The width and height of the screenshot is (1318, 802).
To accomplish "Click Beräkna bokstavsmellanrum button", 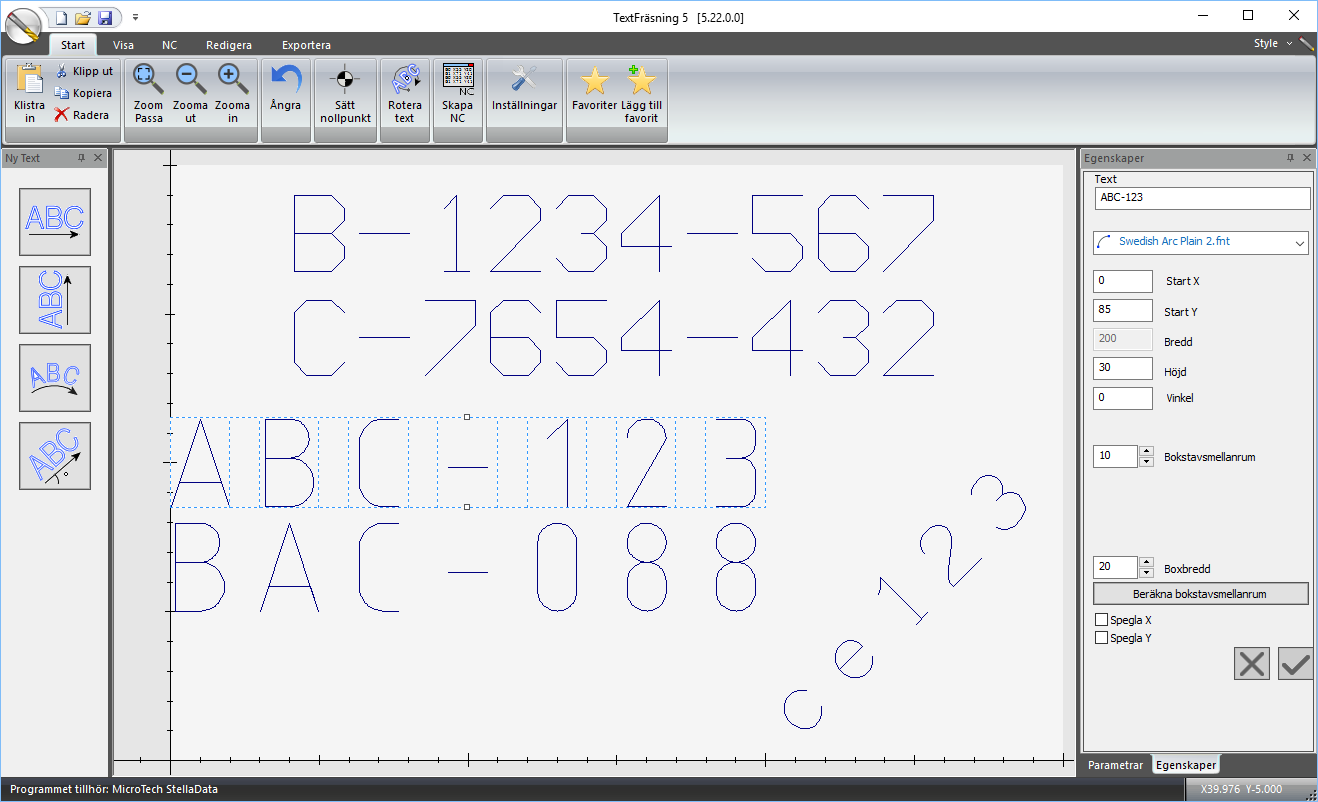I will coord(1200,594).
